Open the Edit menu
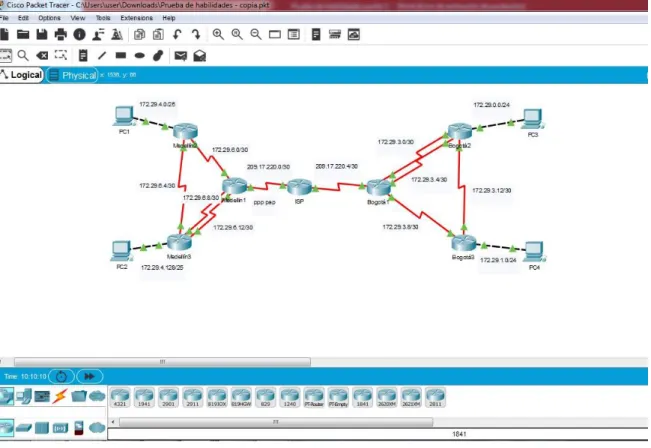 click(x=23, y=18)
